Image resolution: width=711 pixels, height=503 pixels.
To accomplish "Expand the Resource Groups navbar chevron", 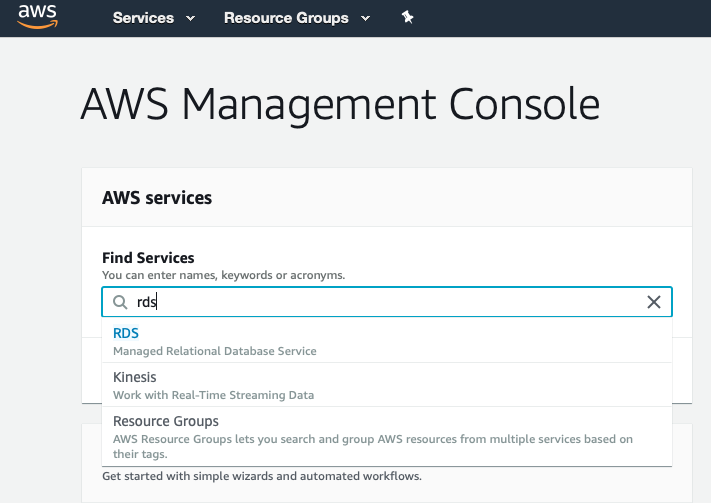I will click(x=365, y=18).
